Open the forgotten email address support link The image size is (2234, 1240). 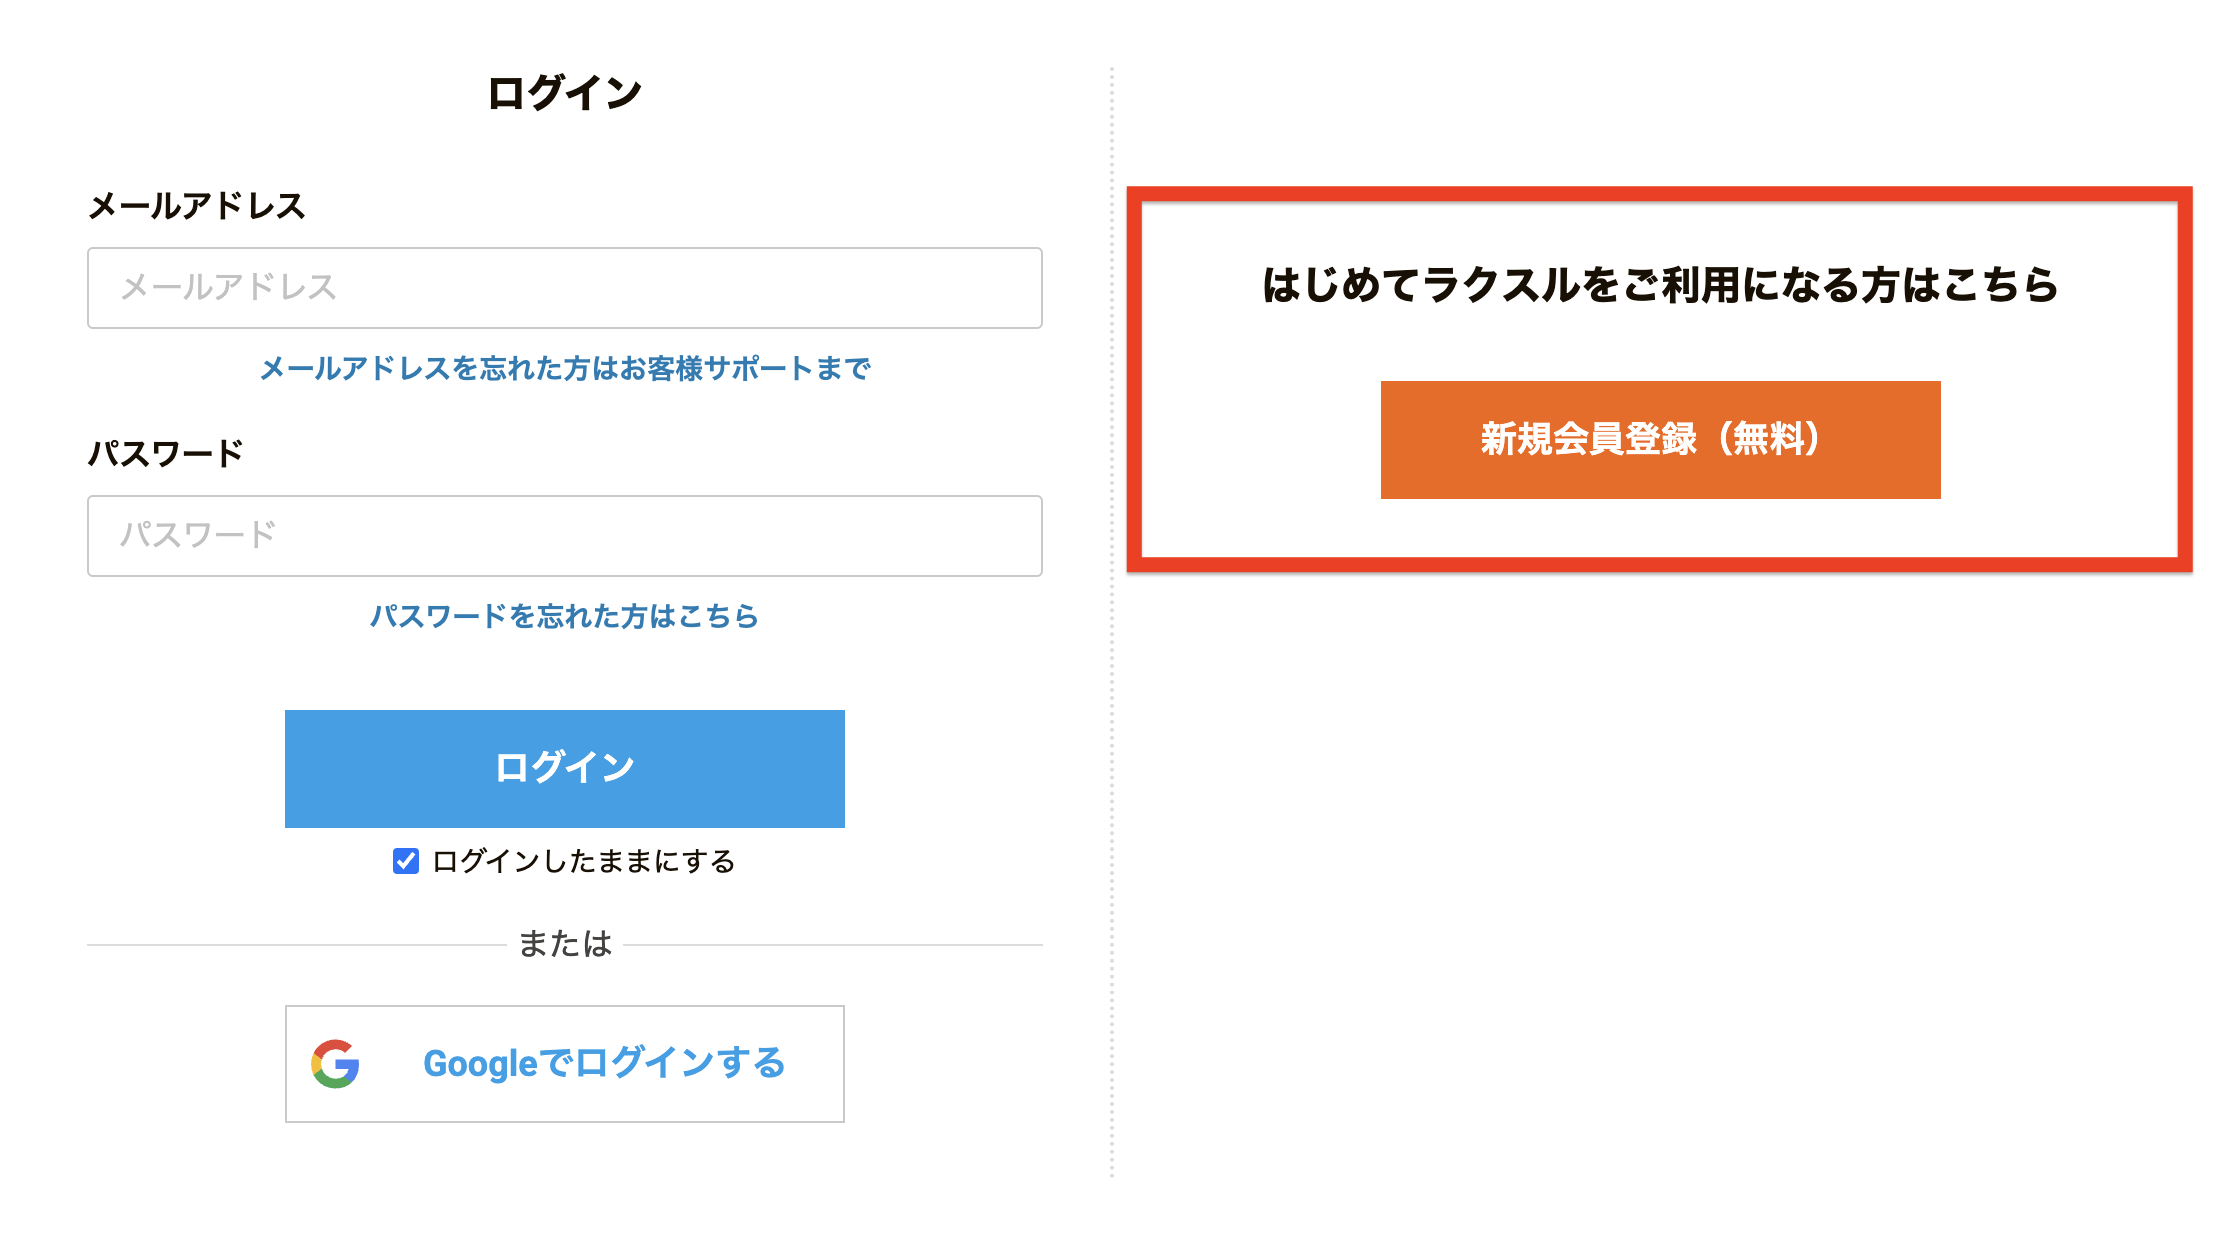pos(565,369)
